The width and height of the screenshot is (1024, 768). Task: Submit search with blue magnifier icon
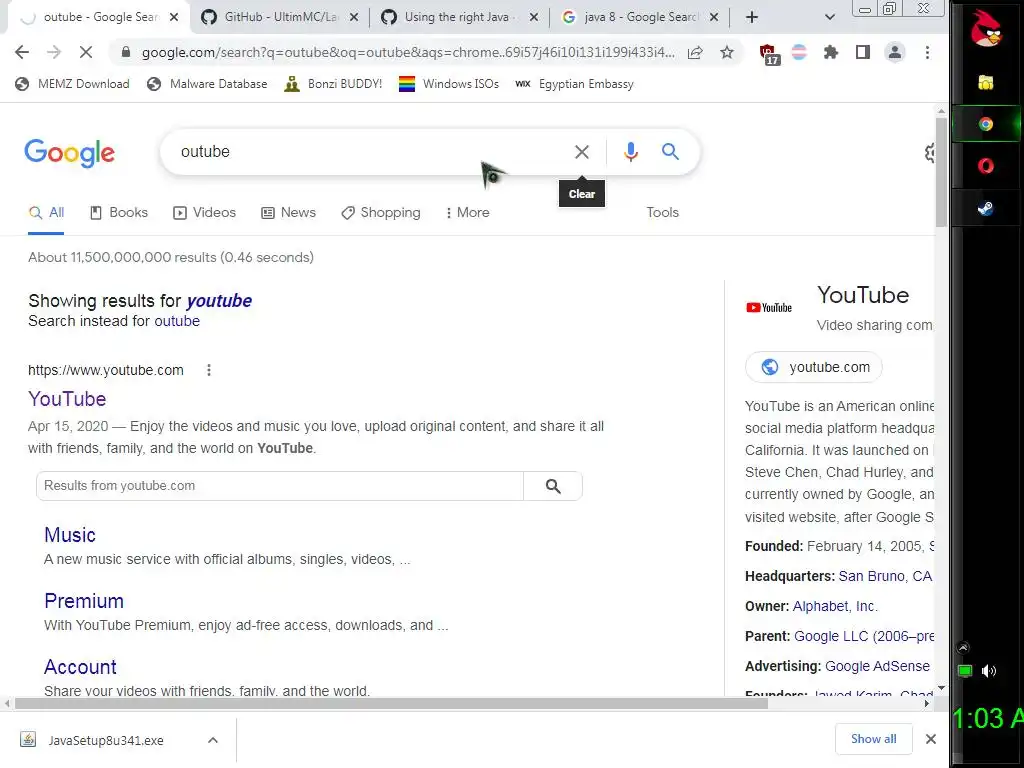(x=670, y=152)
